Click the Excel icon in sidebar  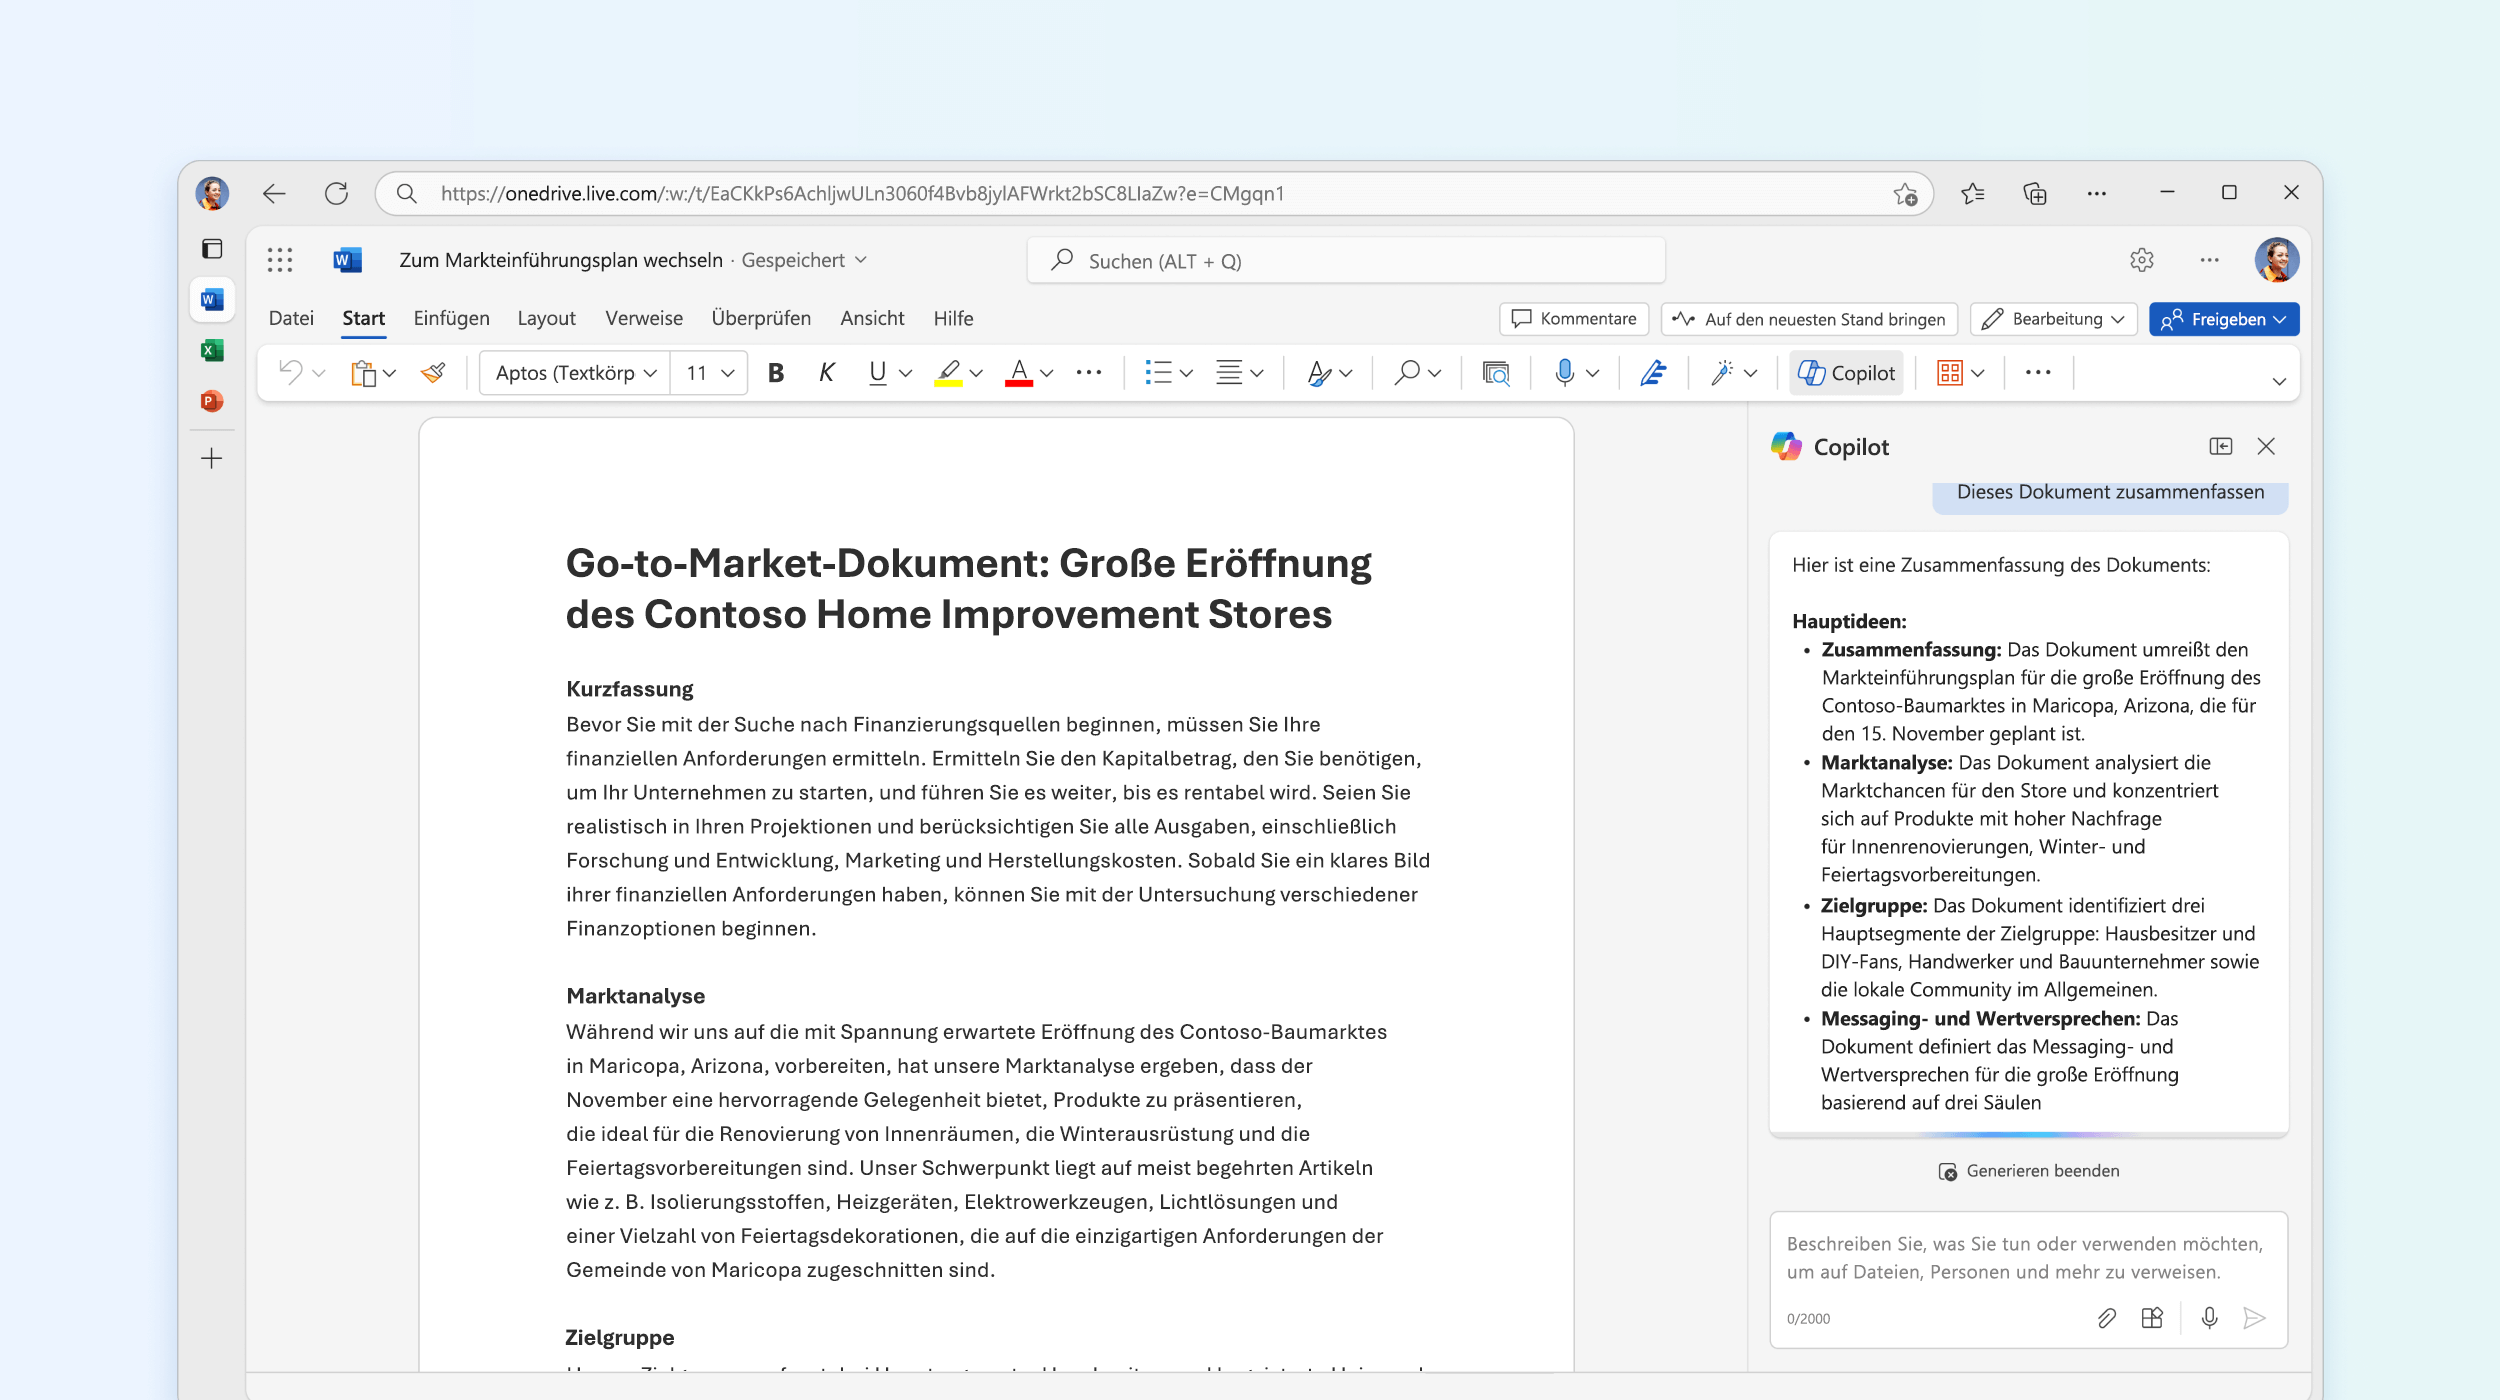212,350
